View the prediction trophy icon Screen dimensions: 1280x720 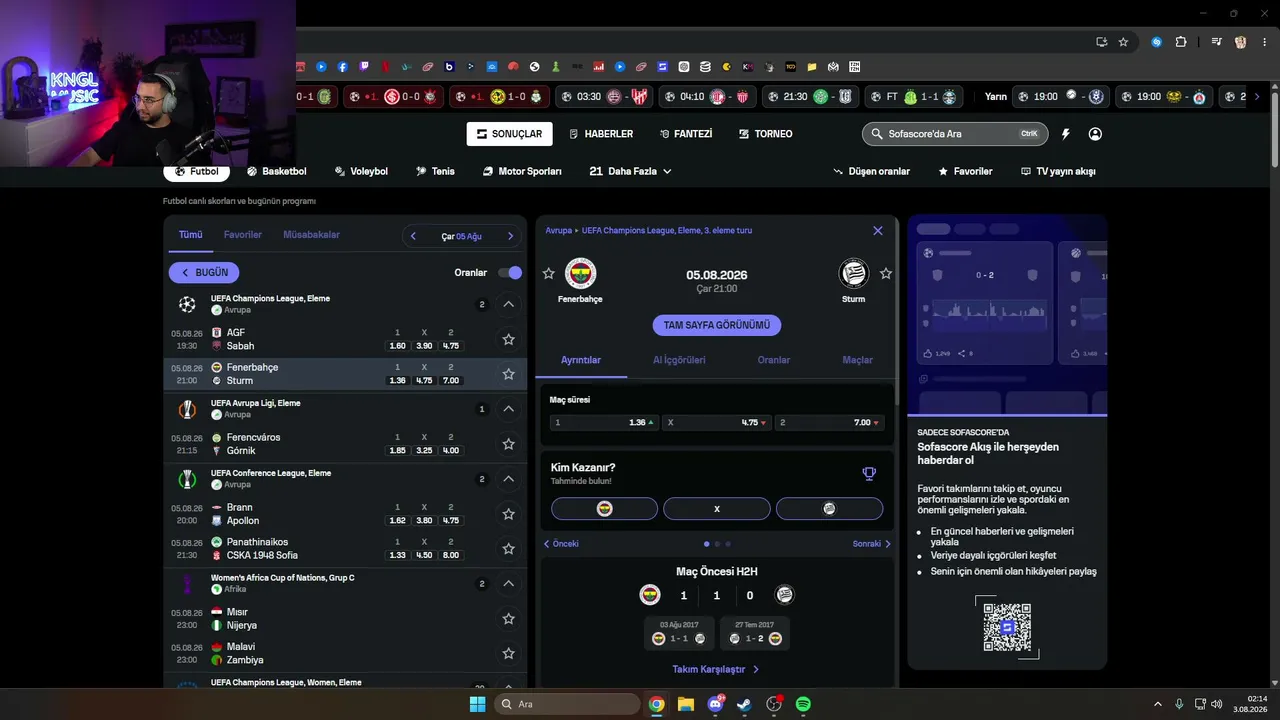click(869, 474)
